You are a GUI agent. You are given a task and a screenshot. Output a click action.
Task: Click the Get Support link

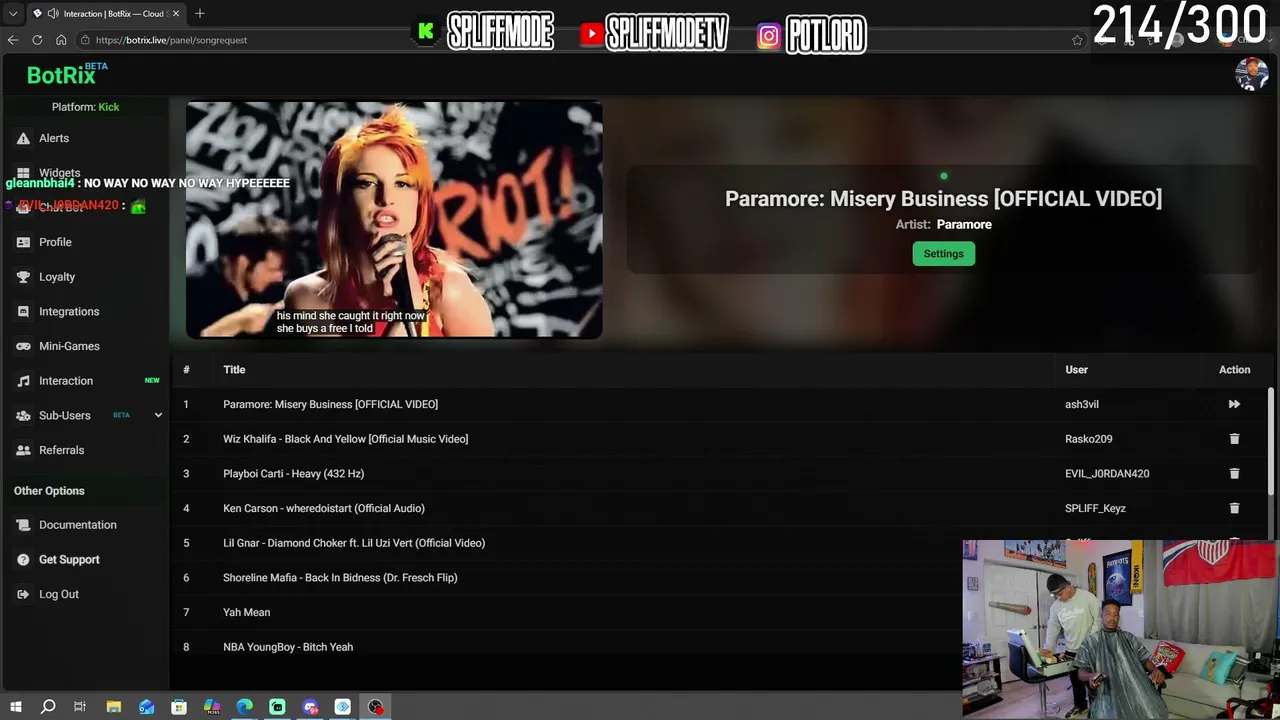69,560
